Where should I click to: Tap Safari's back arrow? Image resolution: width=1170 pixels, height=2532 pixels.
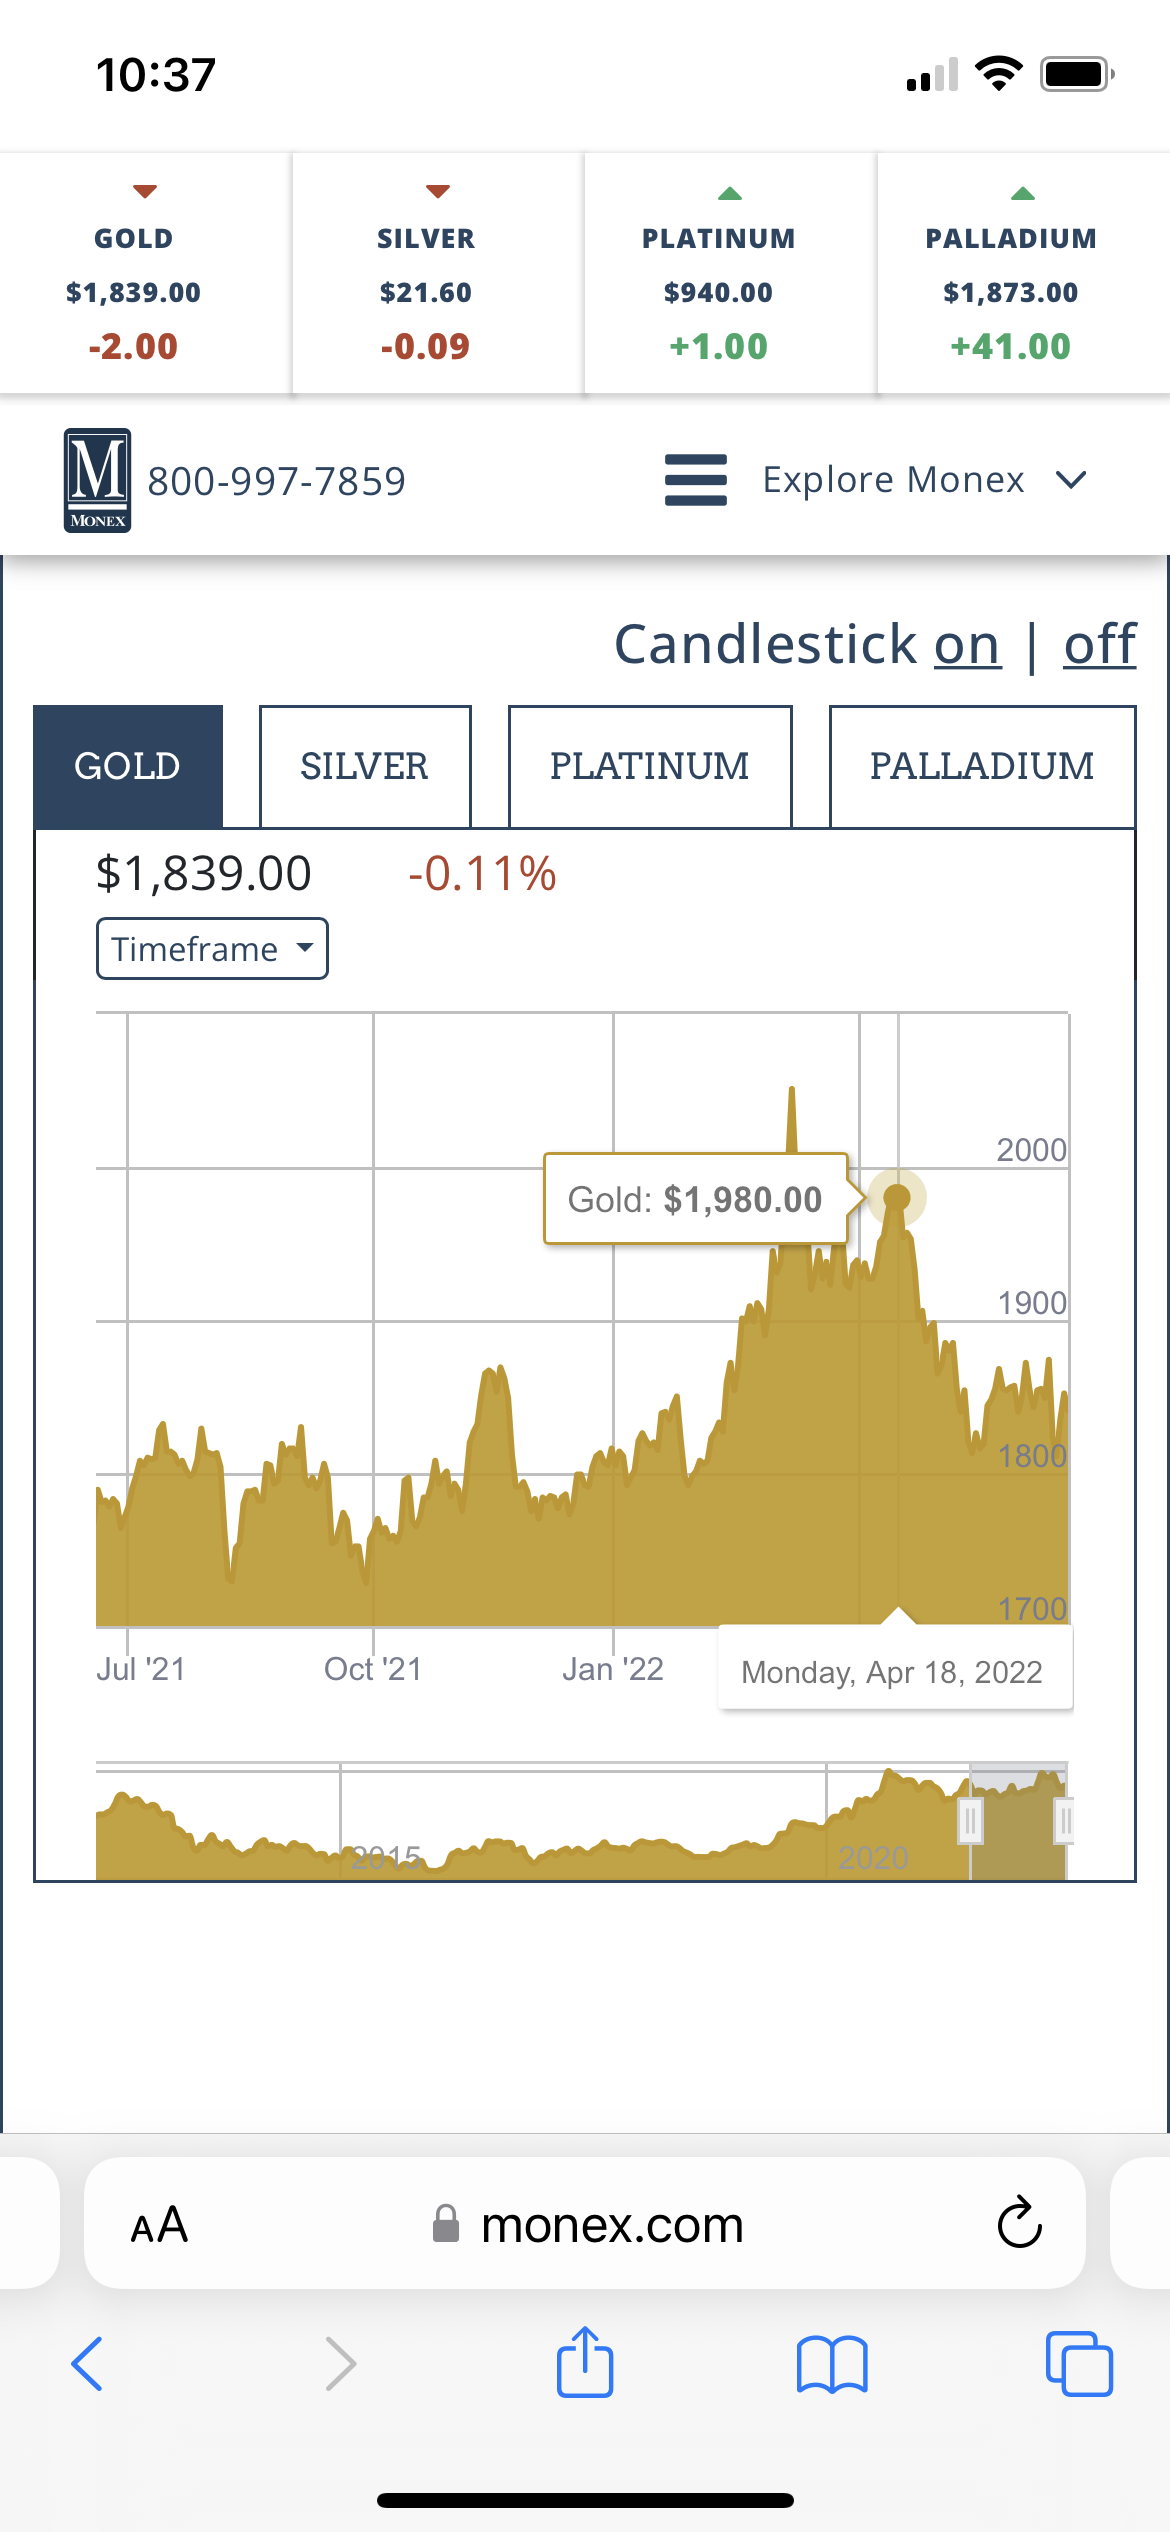pos(87,2364)
